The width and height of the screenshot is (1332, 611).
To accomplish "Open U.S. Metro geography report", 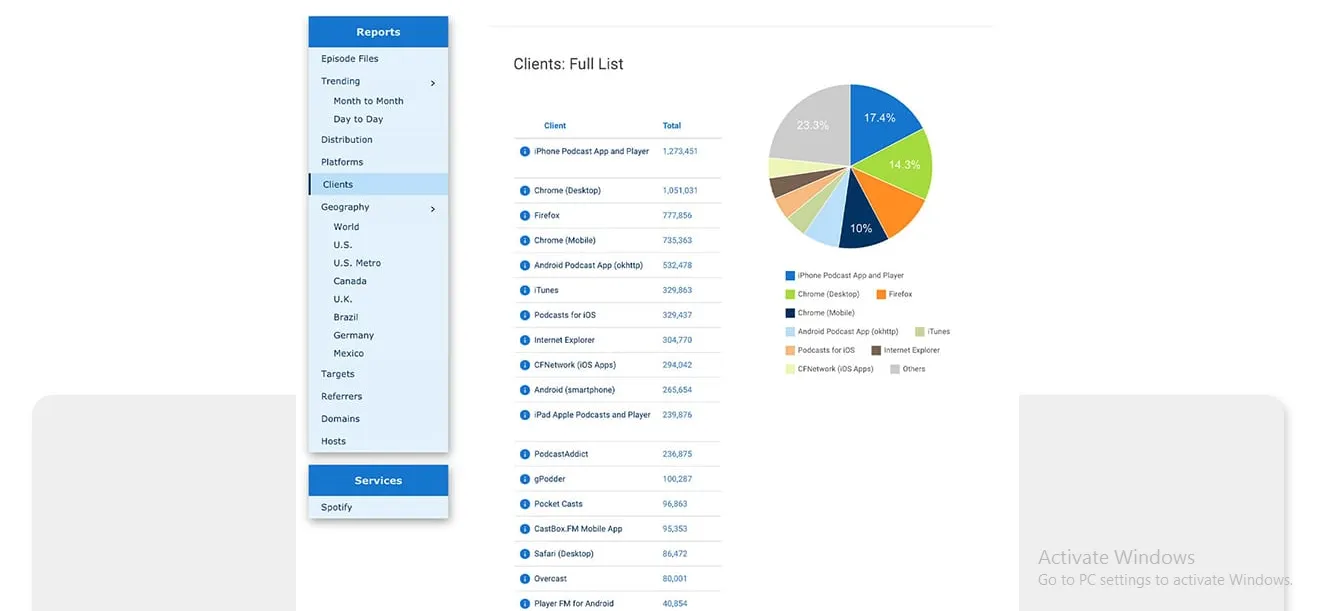I will tap(357, 263).
